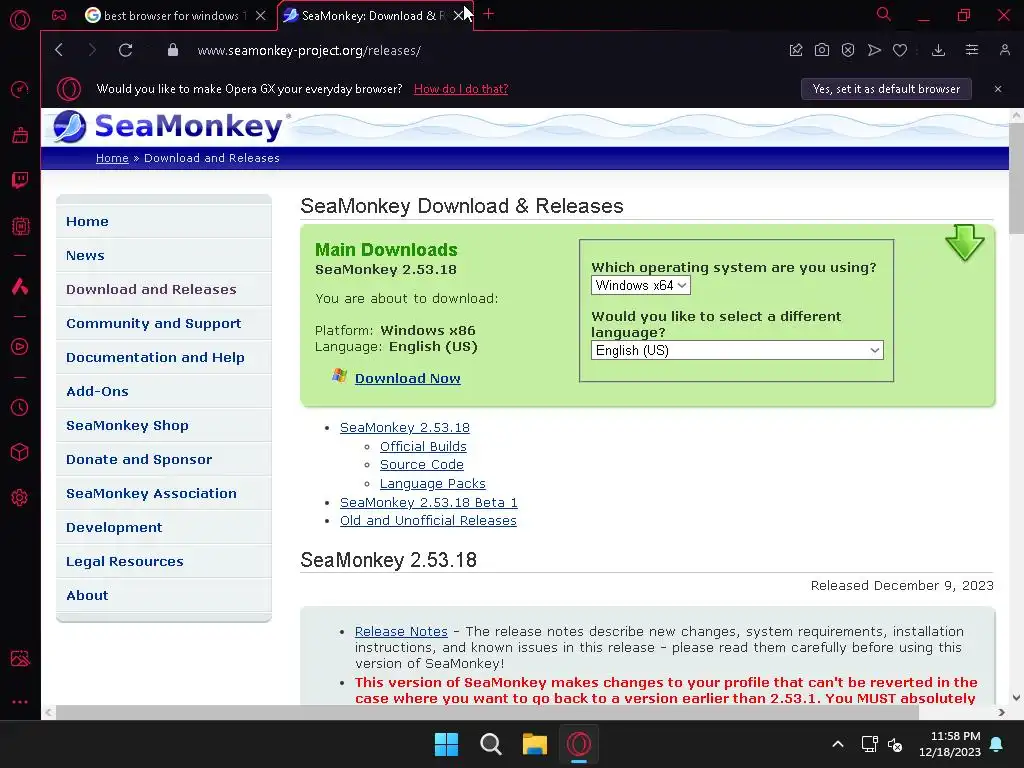The image size is (1024, 768).
Task: Take a snapshot with camera icon
Action: [822, 50]
